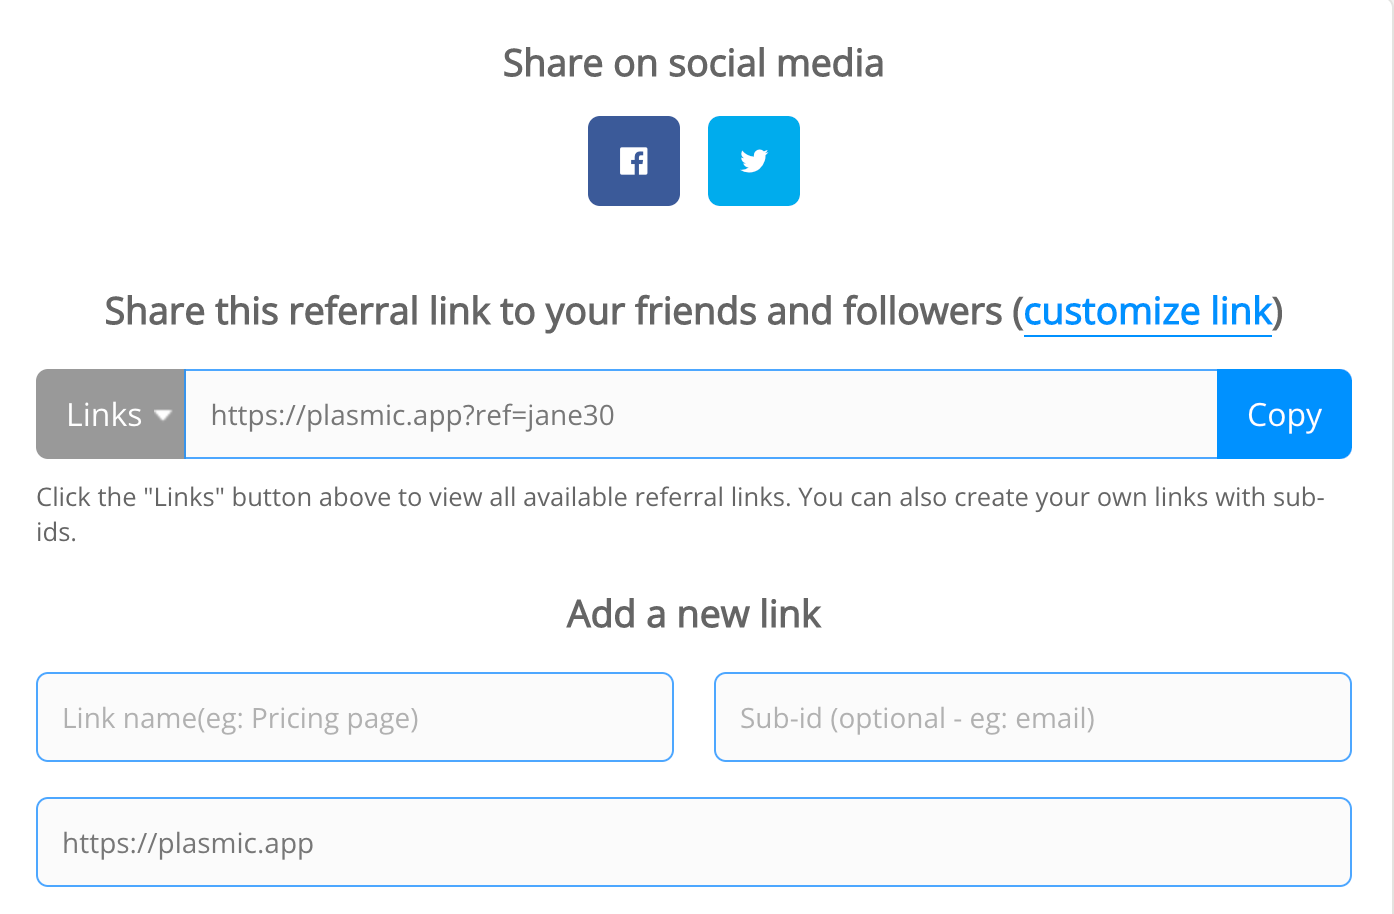Focus the 'Sub-id (optional)' input field
Screen dimensions: 1394x914
1033,717
